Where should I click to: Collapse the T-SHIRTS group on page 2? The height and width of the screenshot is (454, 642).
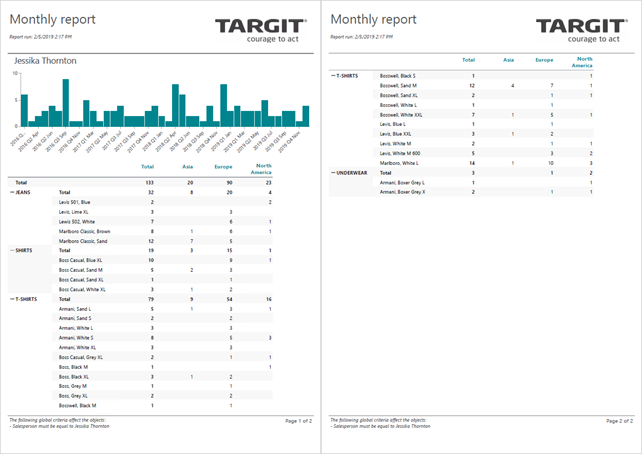333,76
